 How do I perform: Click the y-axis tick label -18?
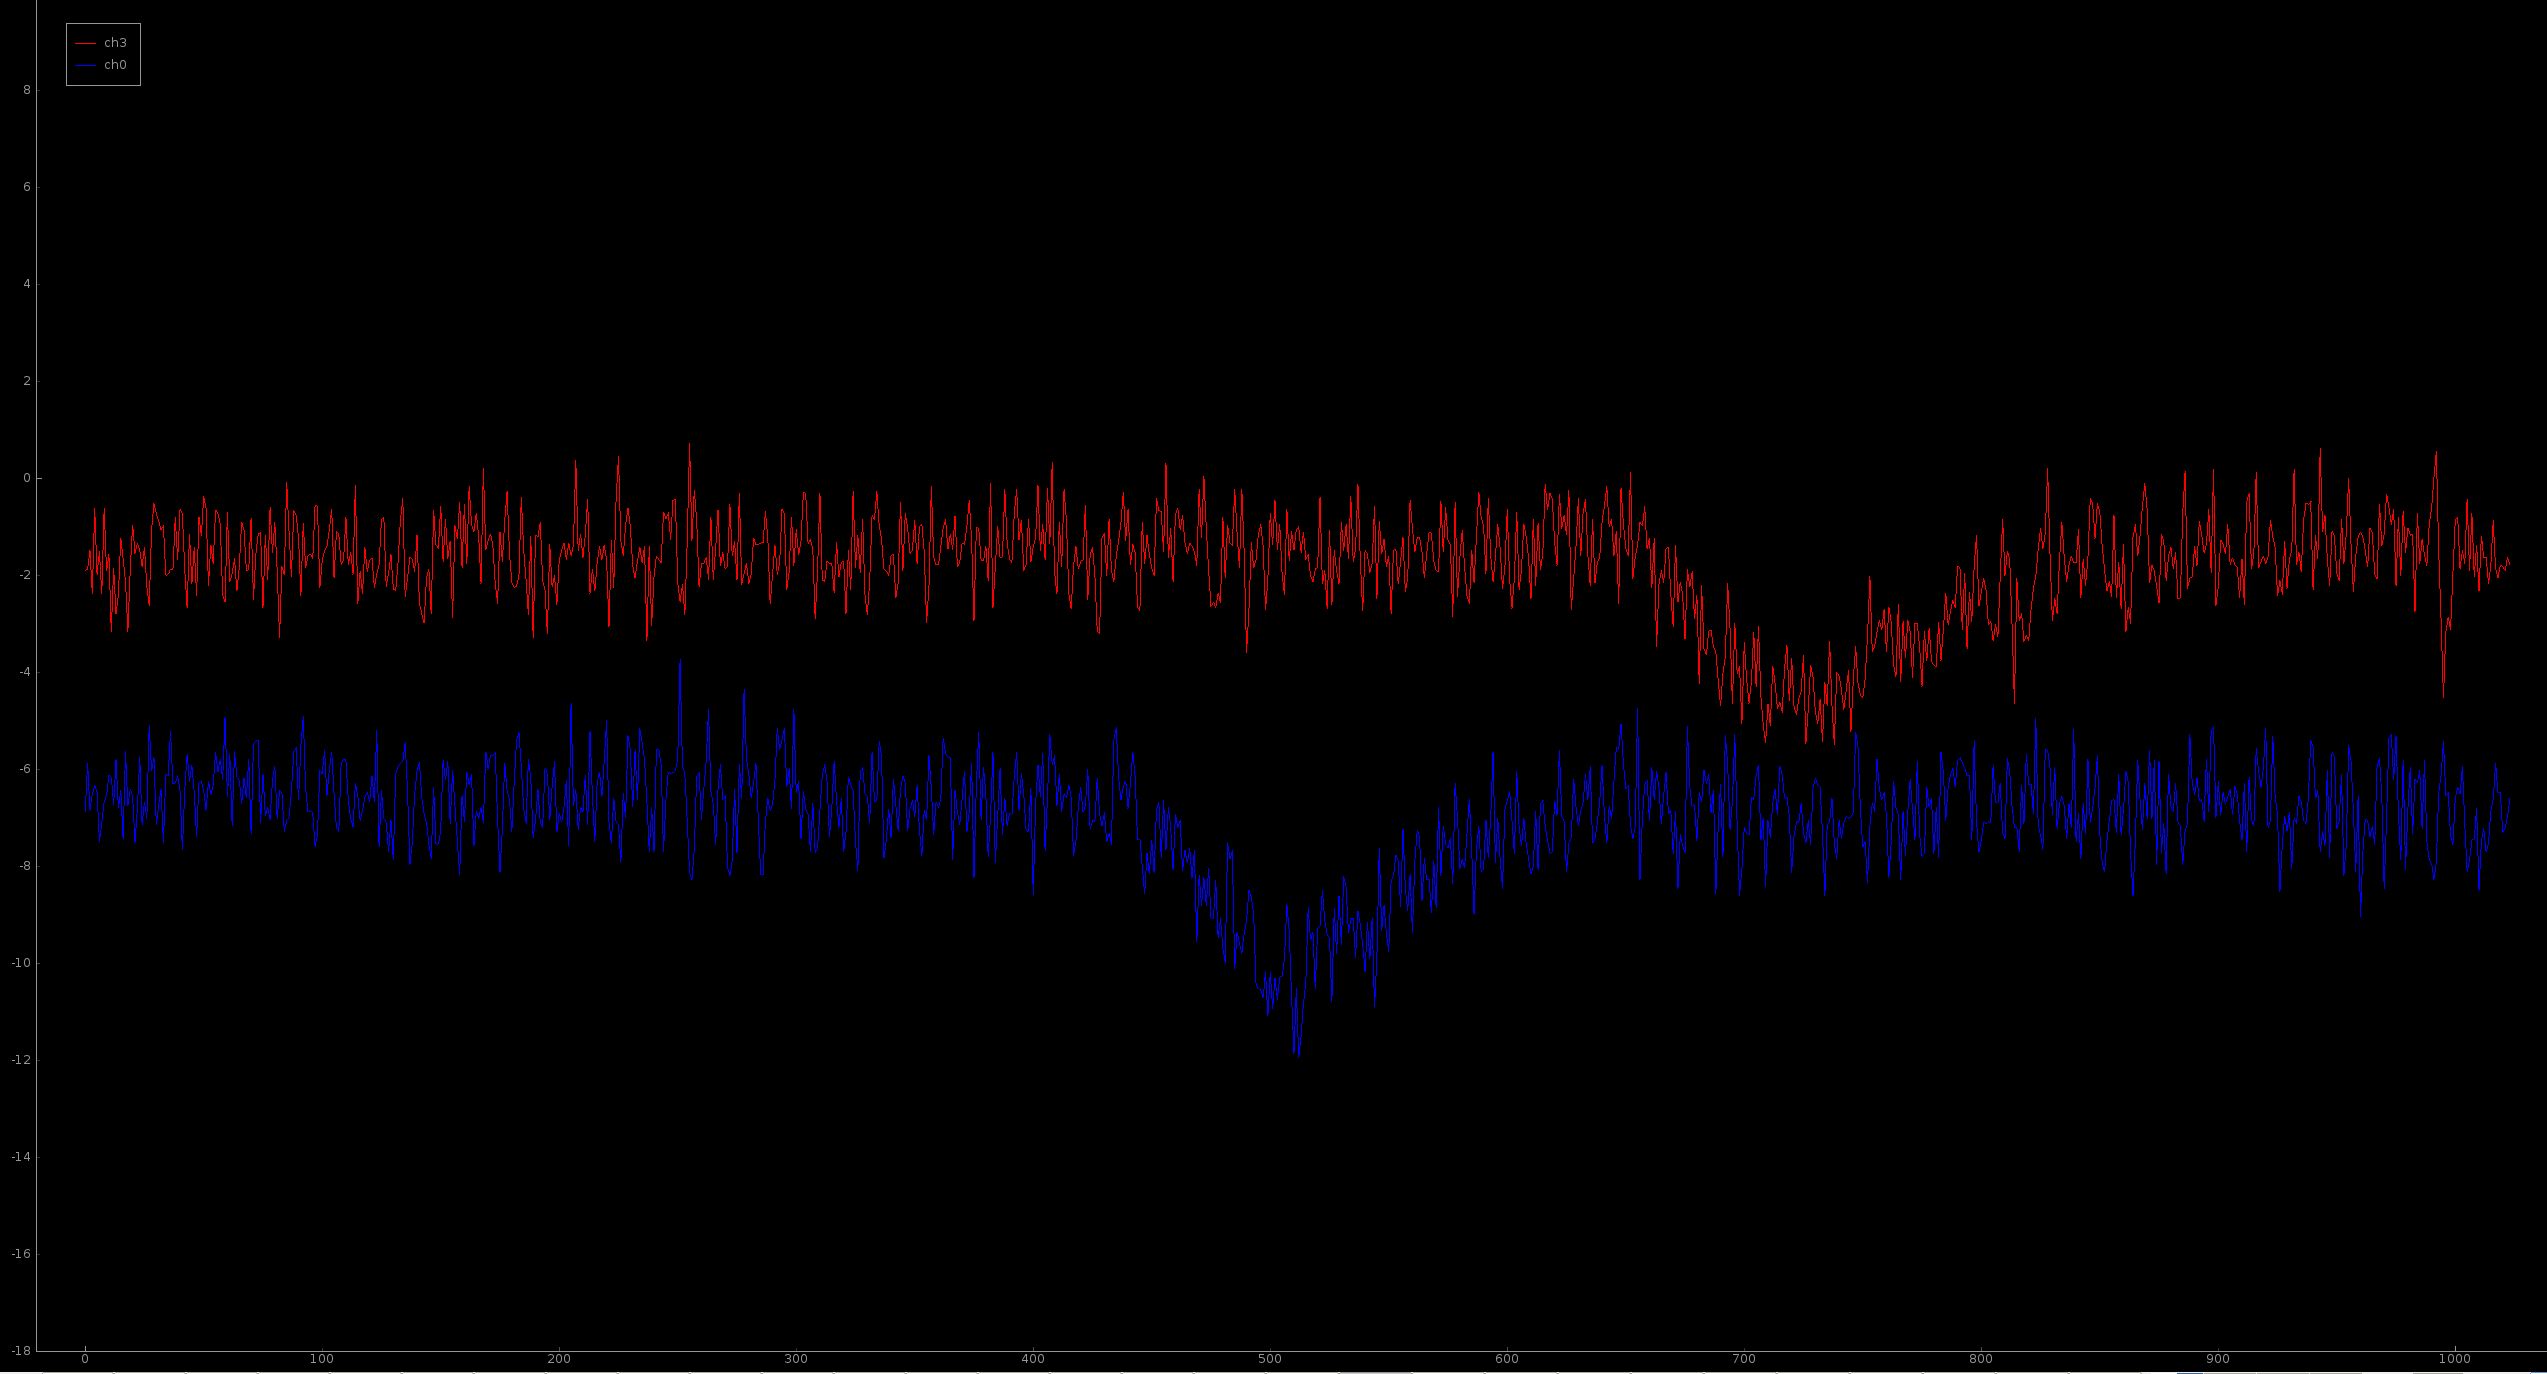click(x=21, y=1351)
